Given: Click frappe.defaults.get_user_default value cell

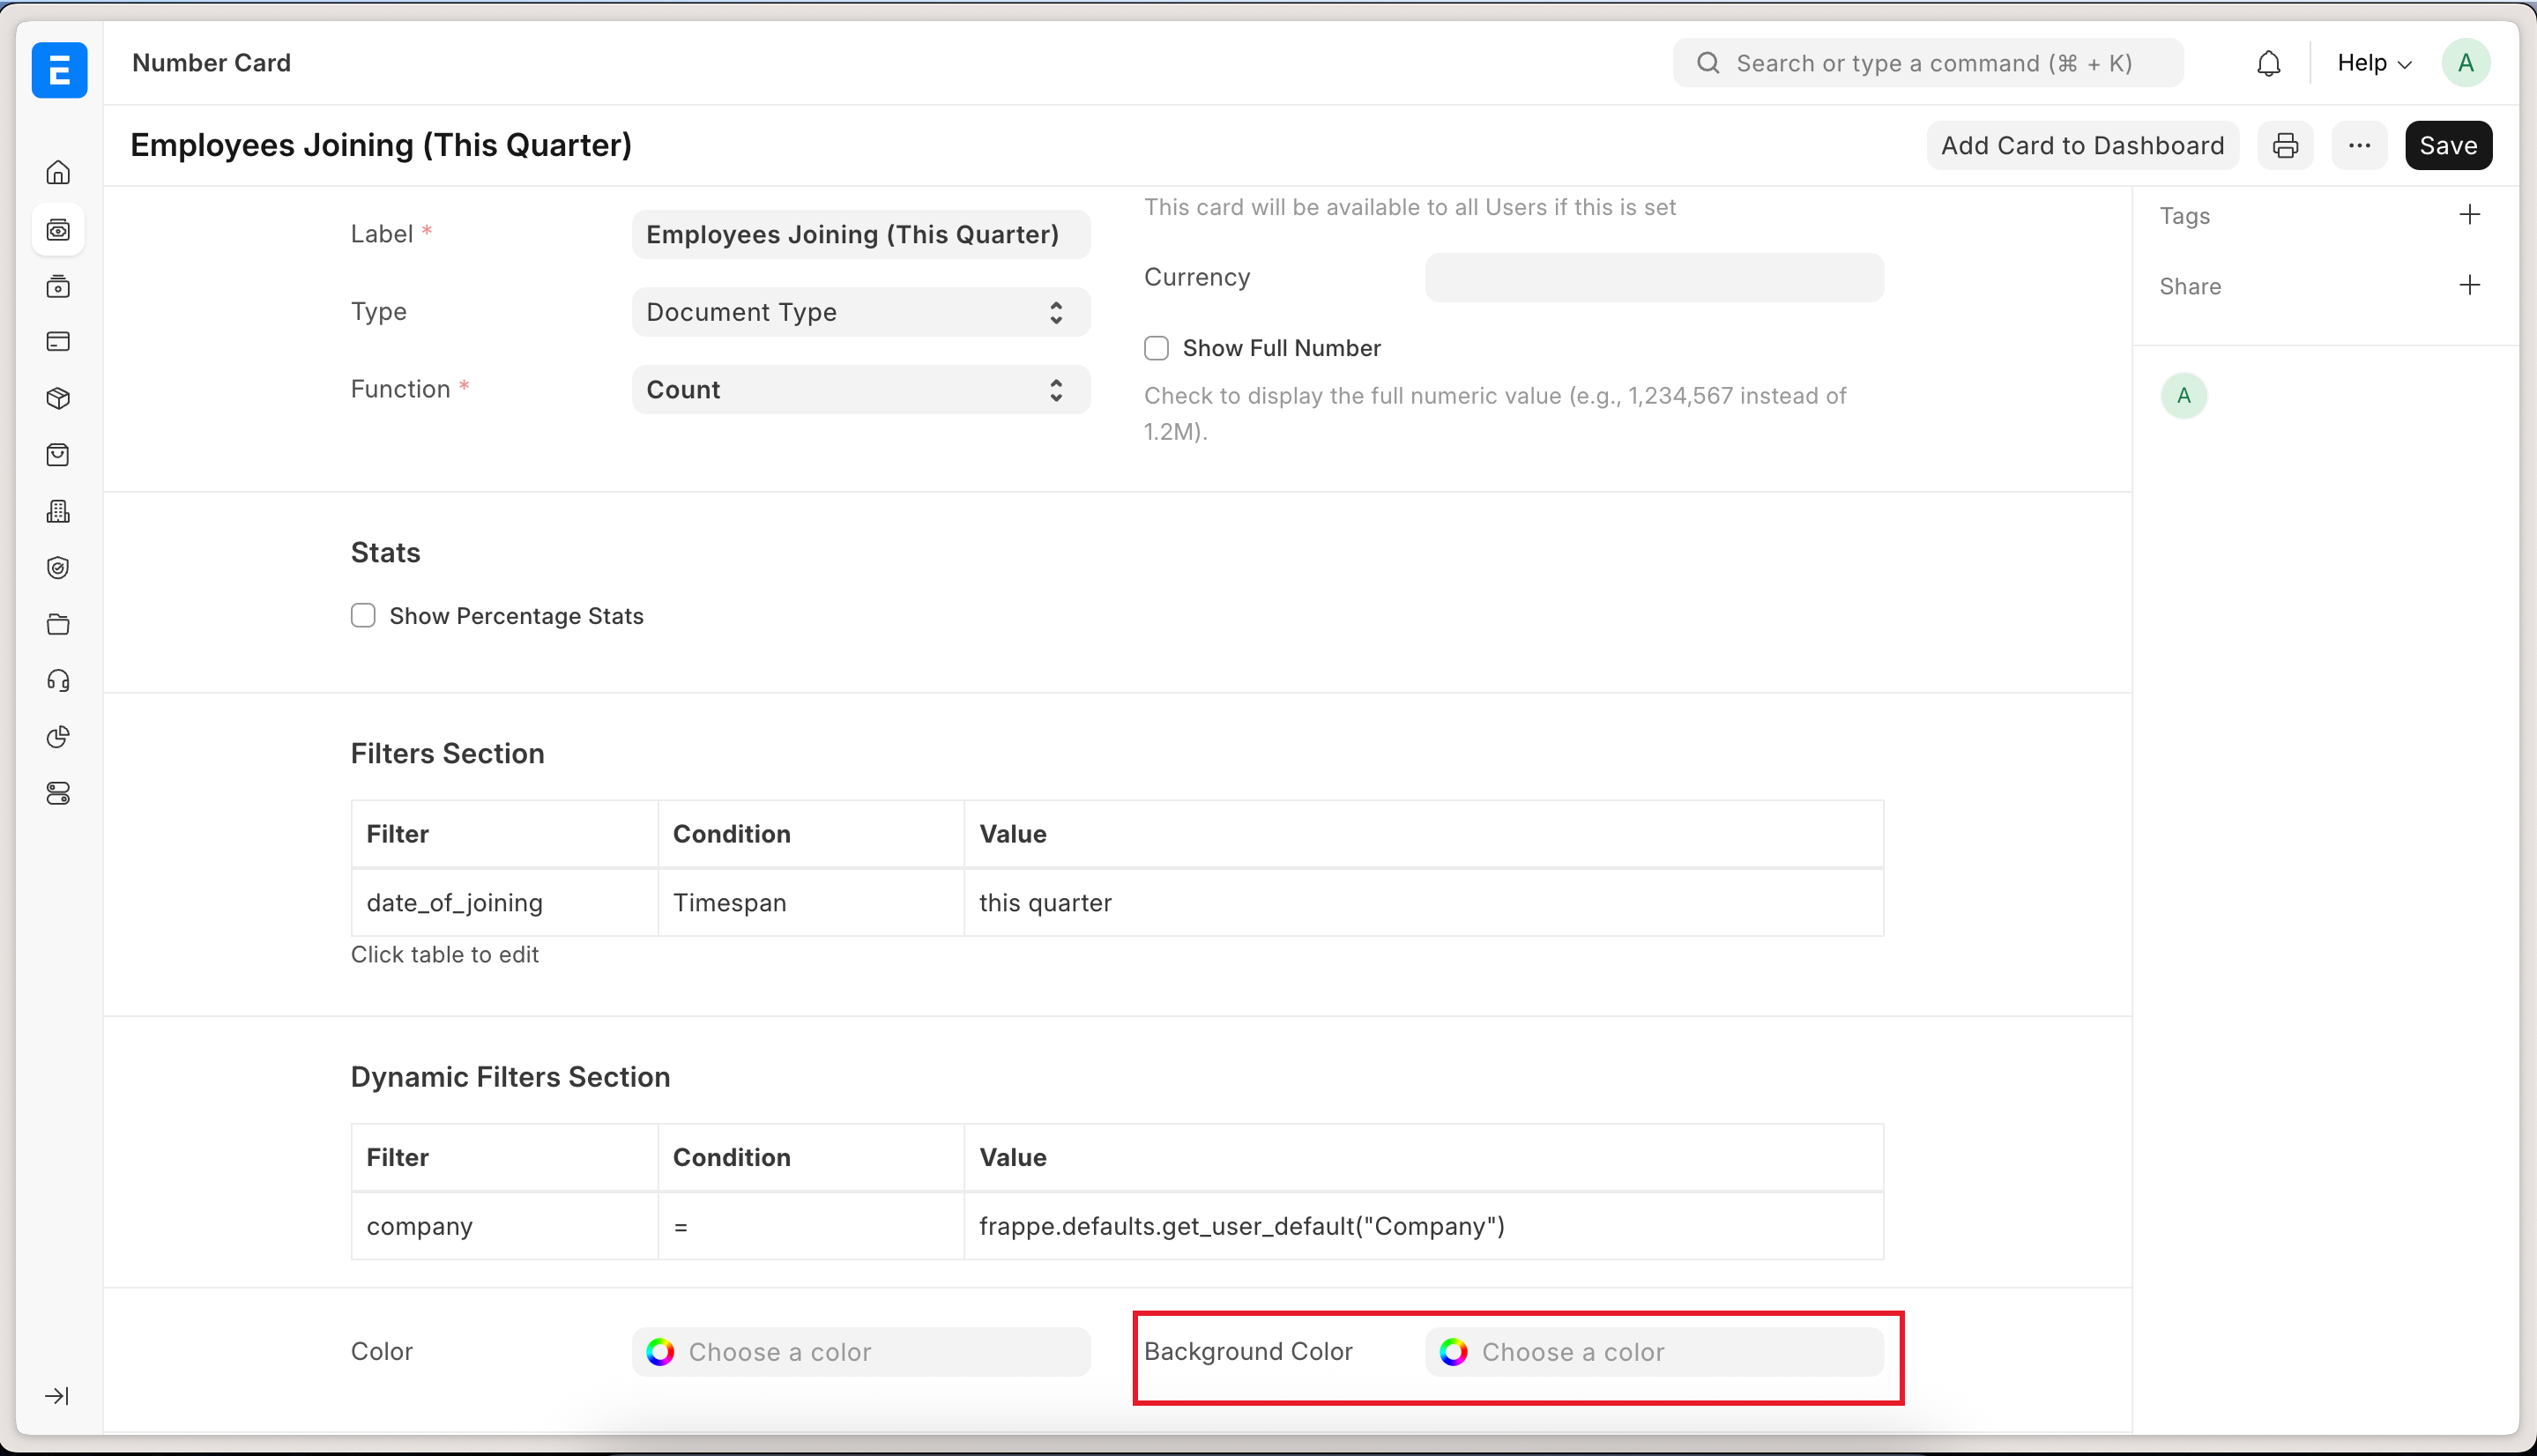Looking at the screenshot, I should 1424,1226.
